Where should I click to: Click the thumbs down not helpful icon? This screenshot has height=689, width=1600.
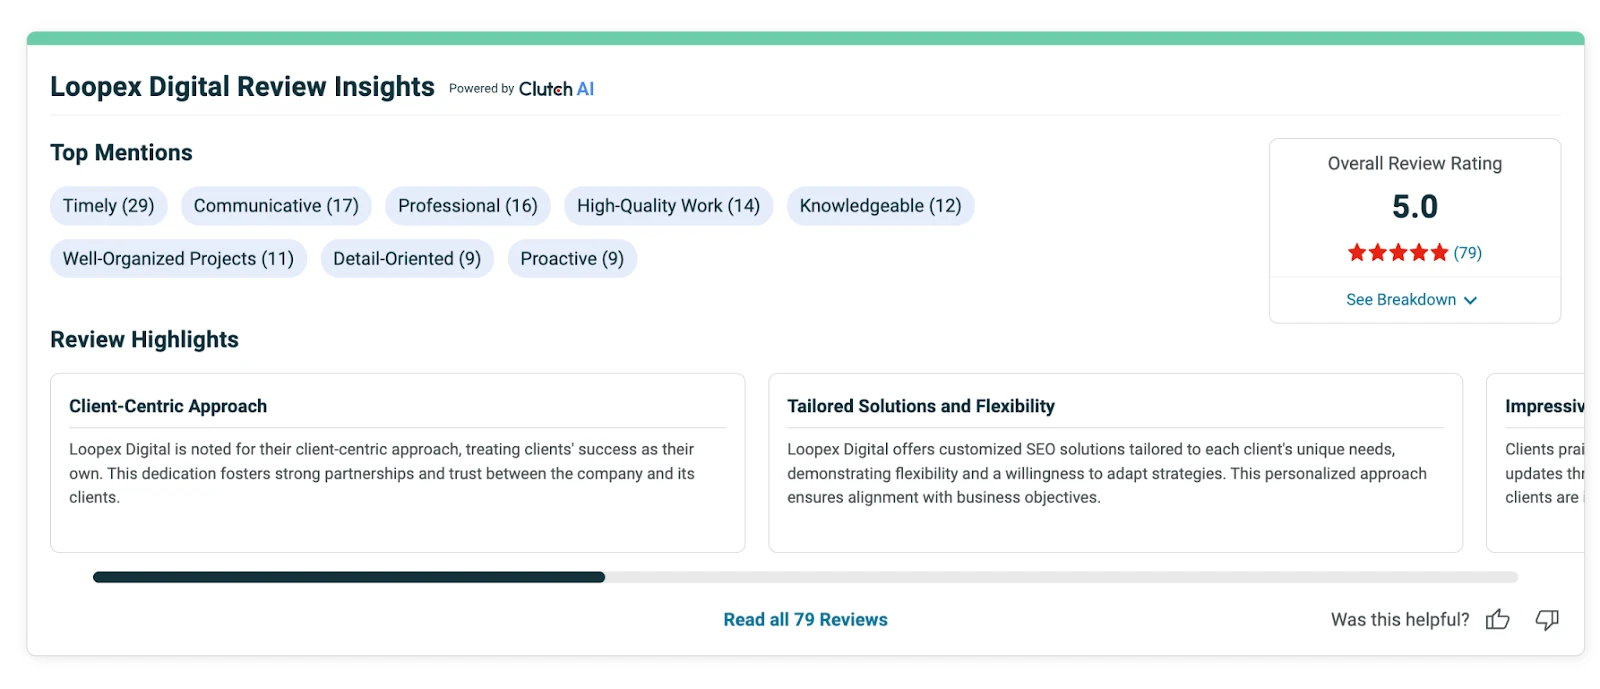click(x=1547, y=620)
